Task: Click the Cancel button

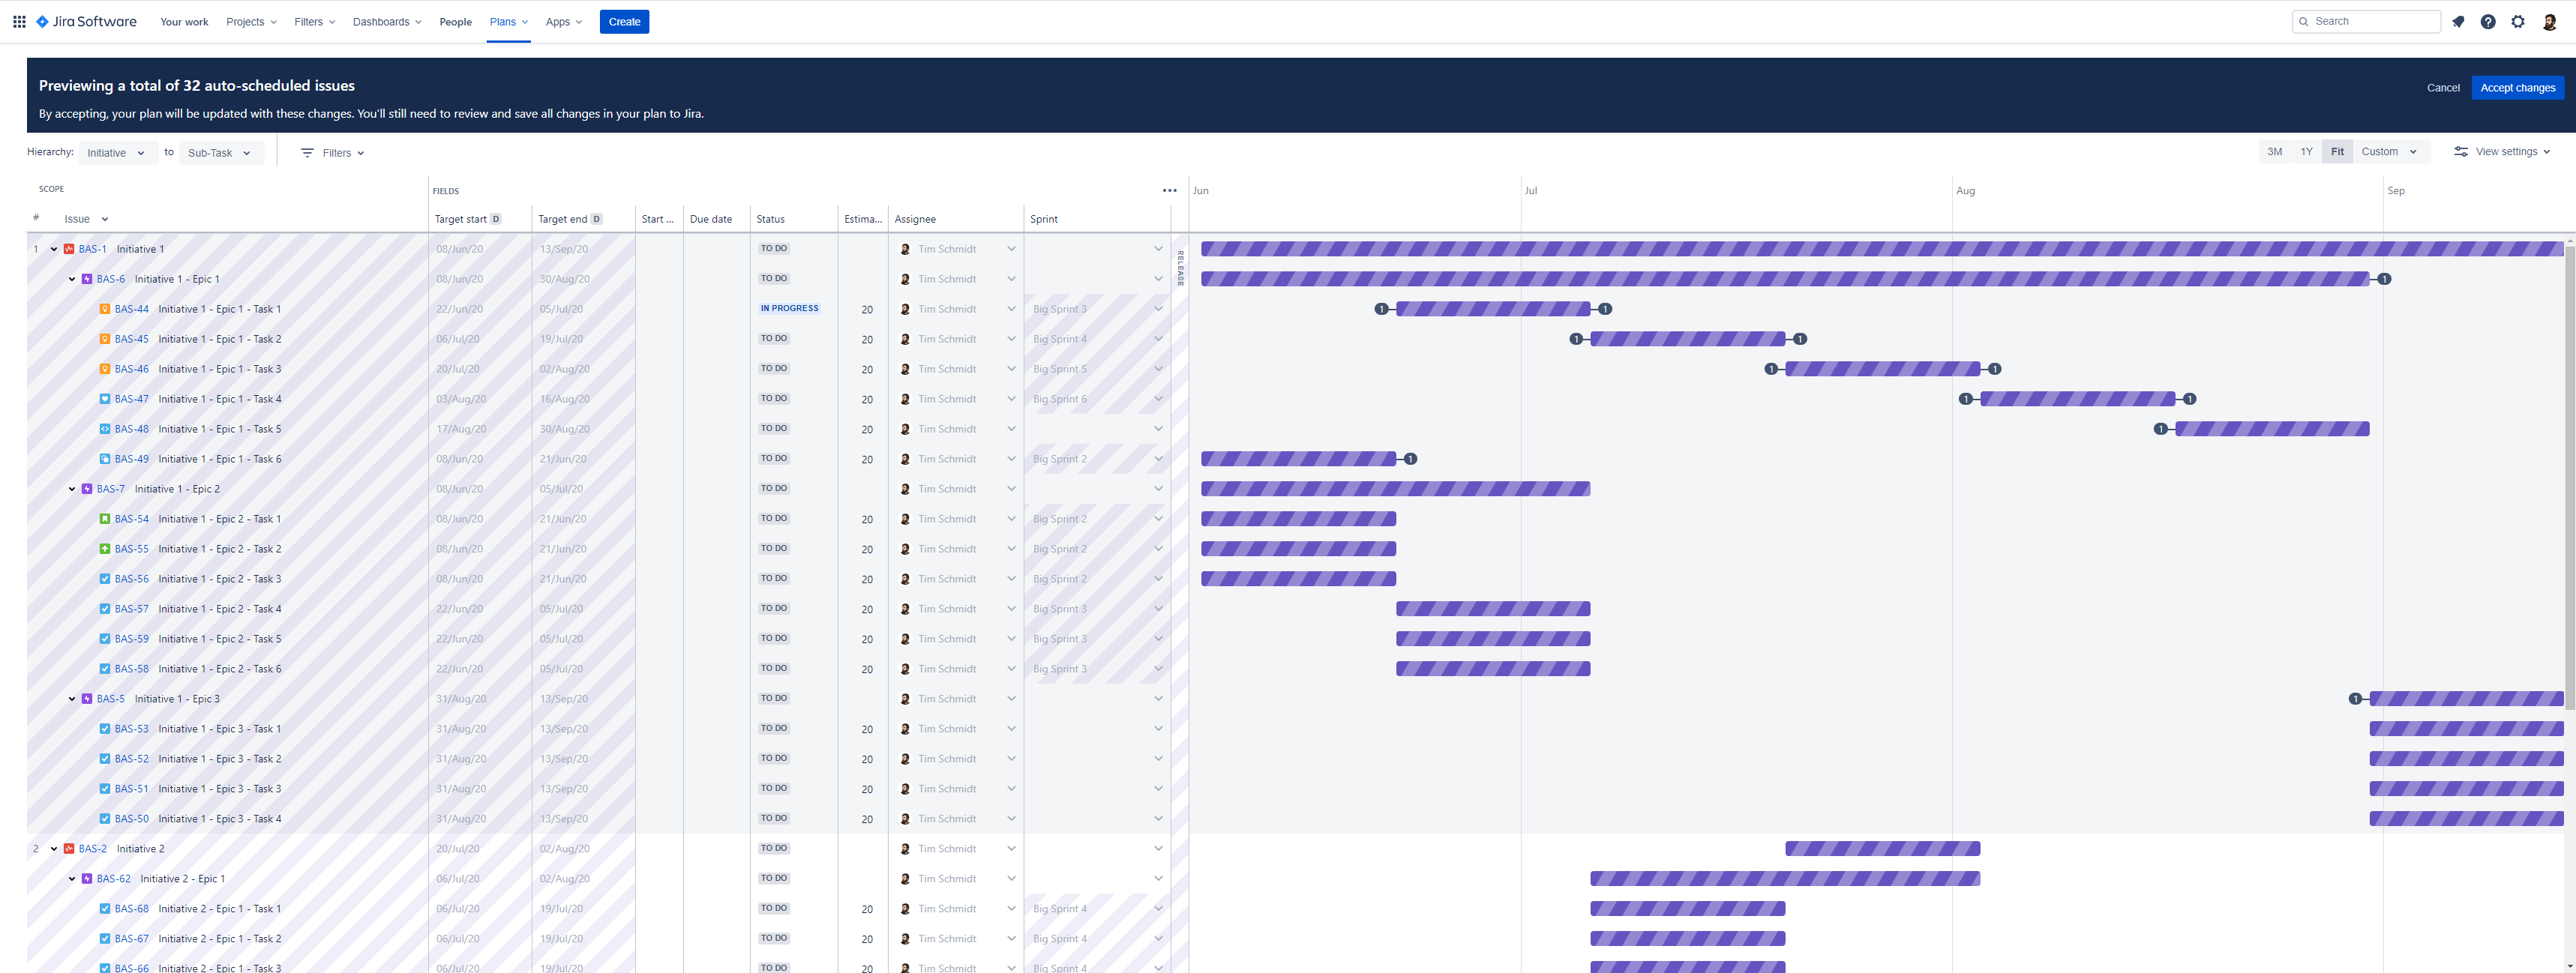Action: point(2443,88)
